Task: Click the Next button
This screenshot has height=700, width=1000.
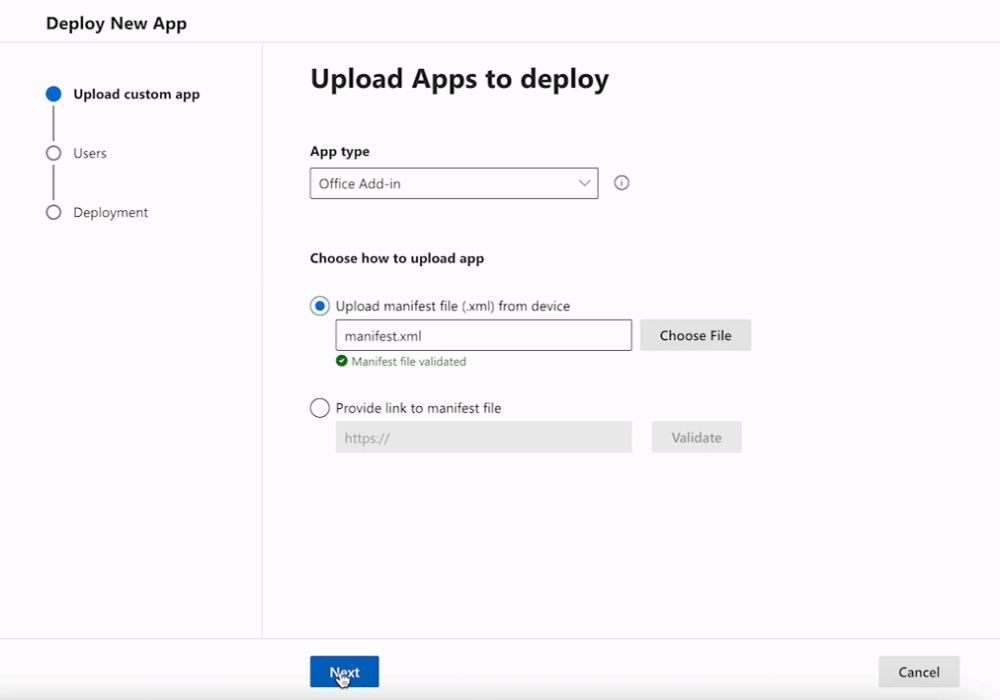Action: 344,672
